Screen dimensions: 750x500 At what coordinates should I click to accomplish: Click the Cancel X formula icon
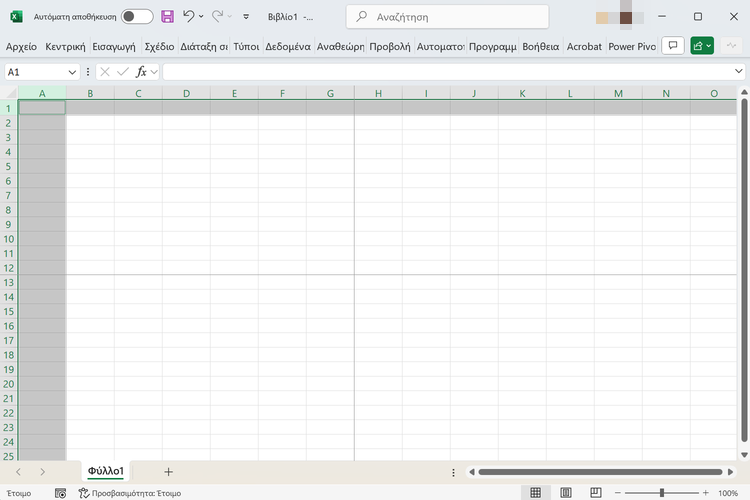click(x=105, y=72)
